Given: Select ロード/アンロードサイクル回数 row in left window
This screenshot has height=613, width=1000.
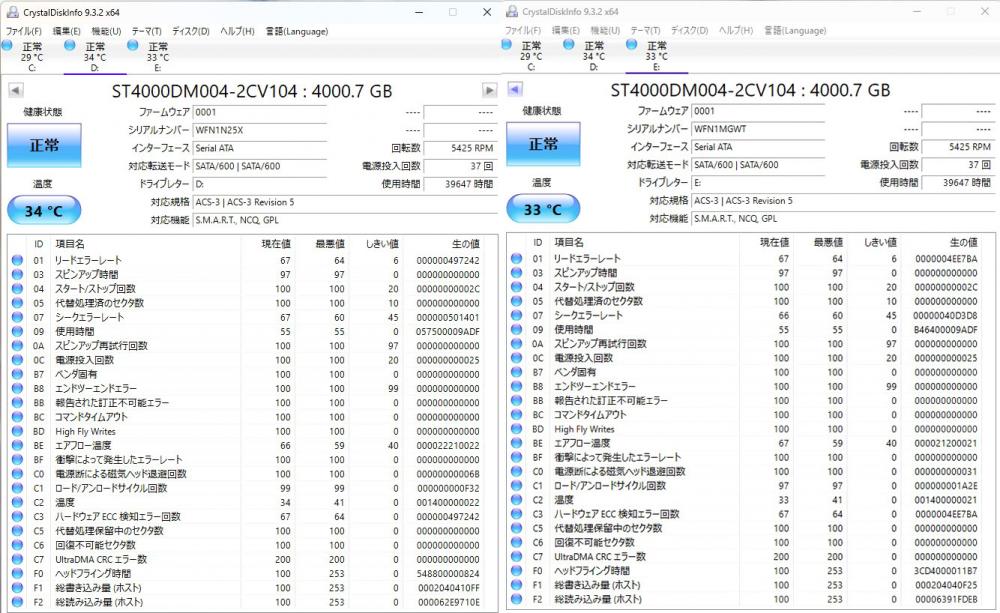Looking at the screenshot, I should click(x=253, y=488).
